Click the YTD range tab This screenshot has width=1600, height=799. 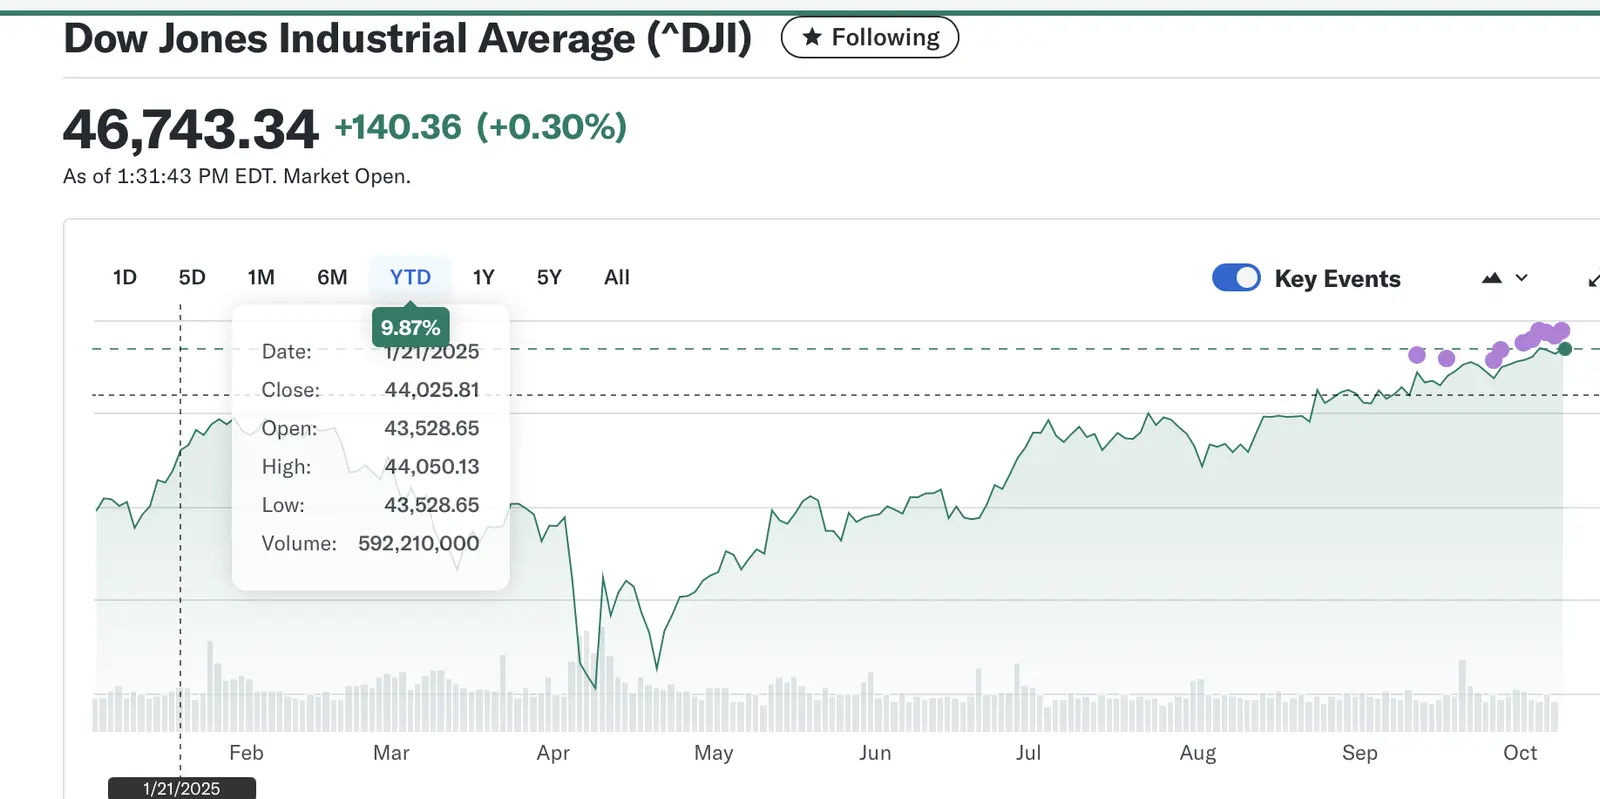[410, 277]
